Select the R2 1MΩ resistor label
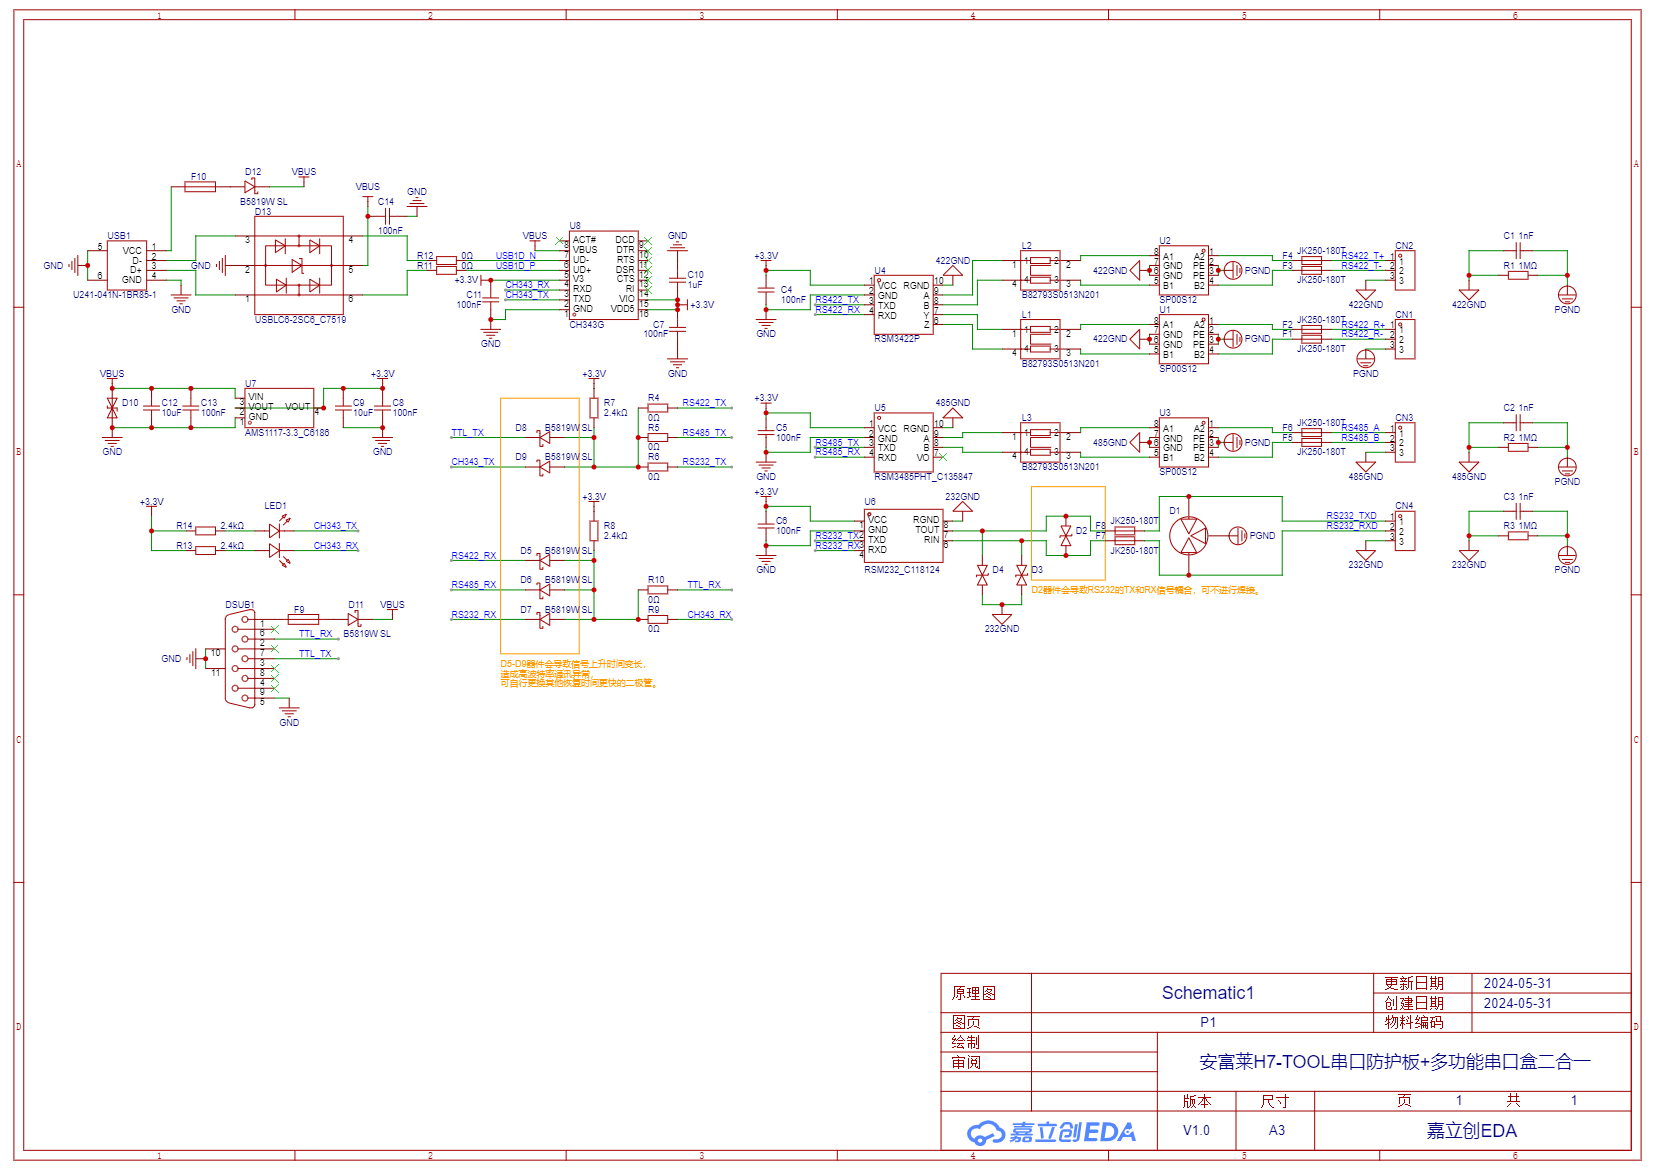The width and height of the screenshot is (1655, 1170). pos(1520,438)
